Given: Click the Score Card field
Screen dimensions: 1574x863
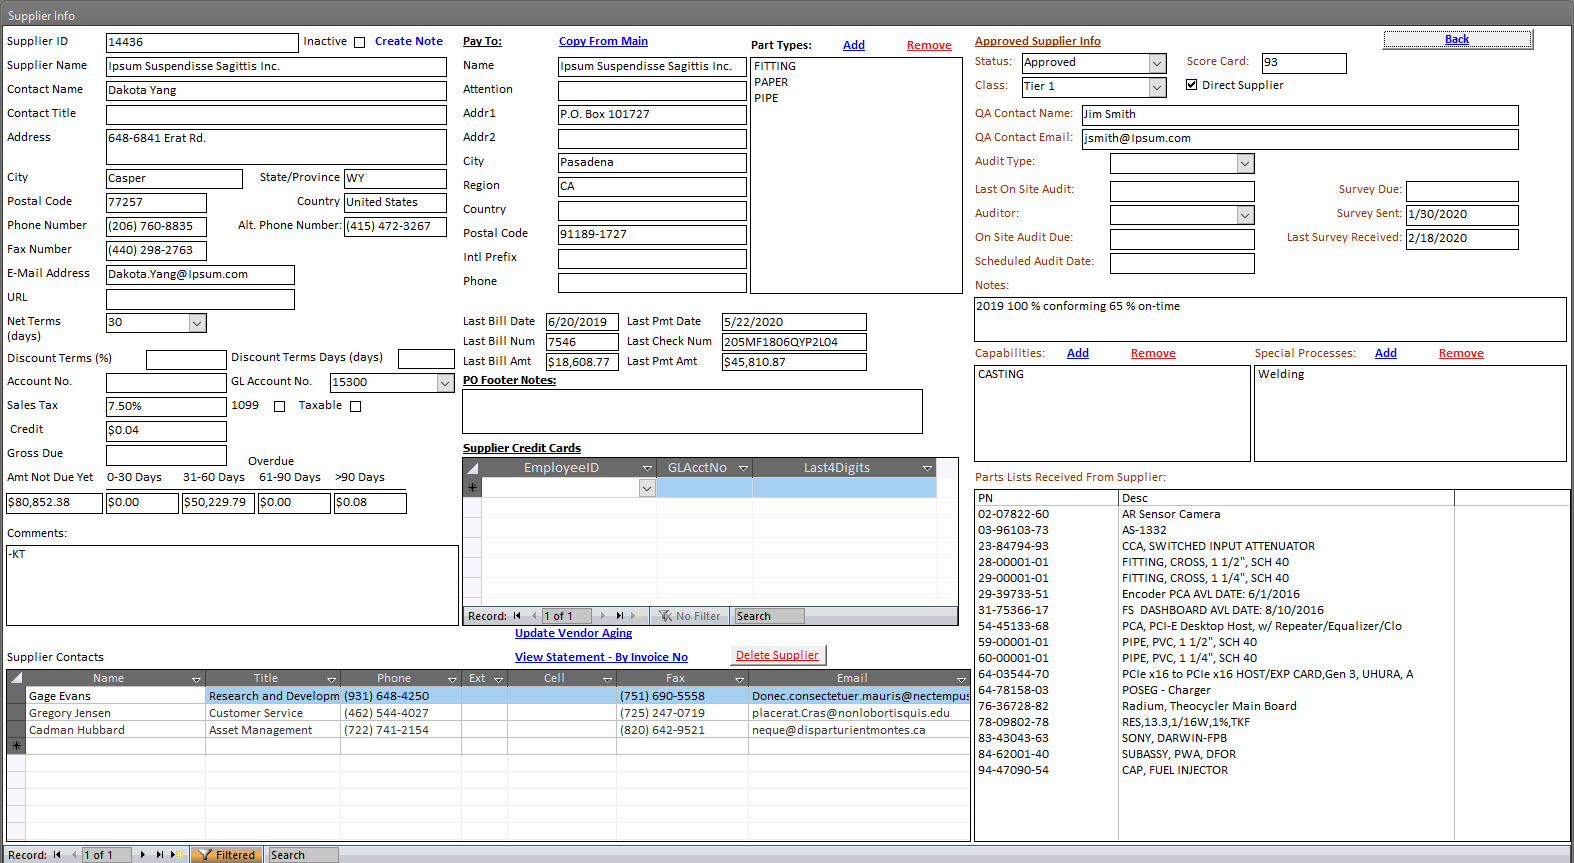Looking at the screenshot, I should tap(1304, 63).
